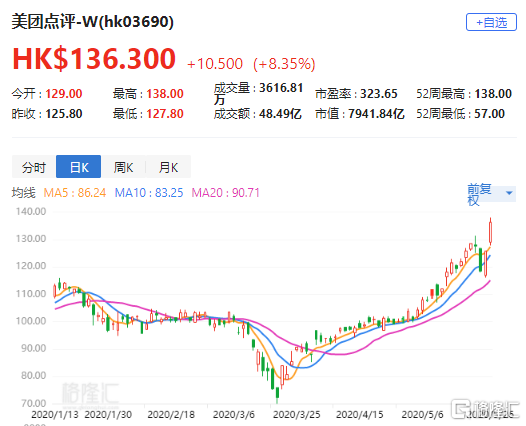Click the MA20 : 90.71 indicator label

tap(225, 193)
